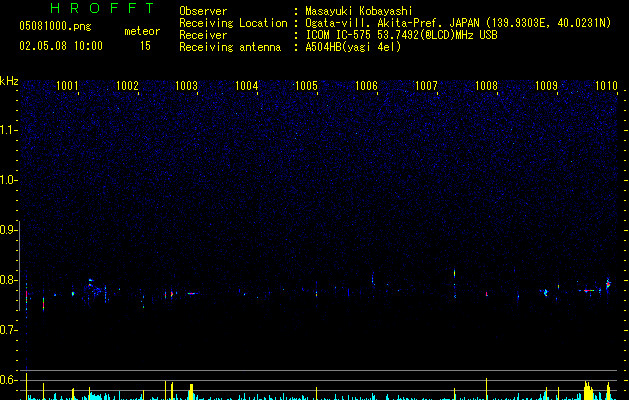Click the 1004 time marker

point(246,86)
